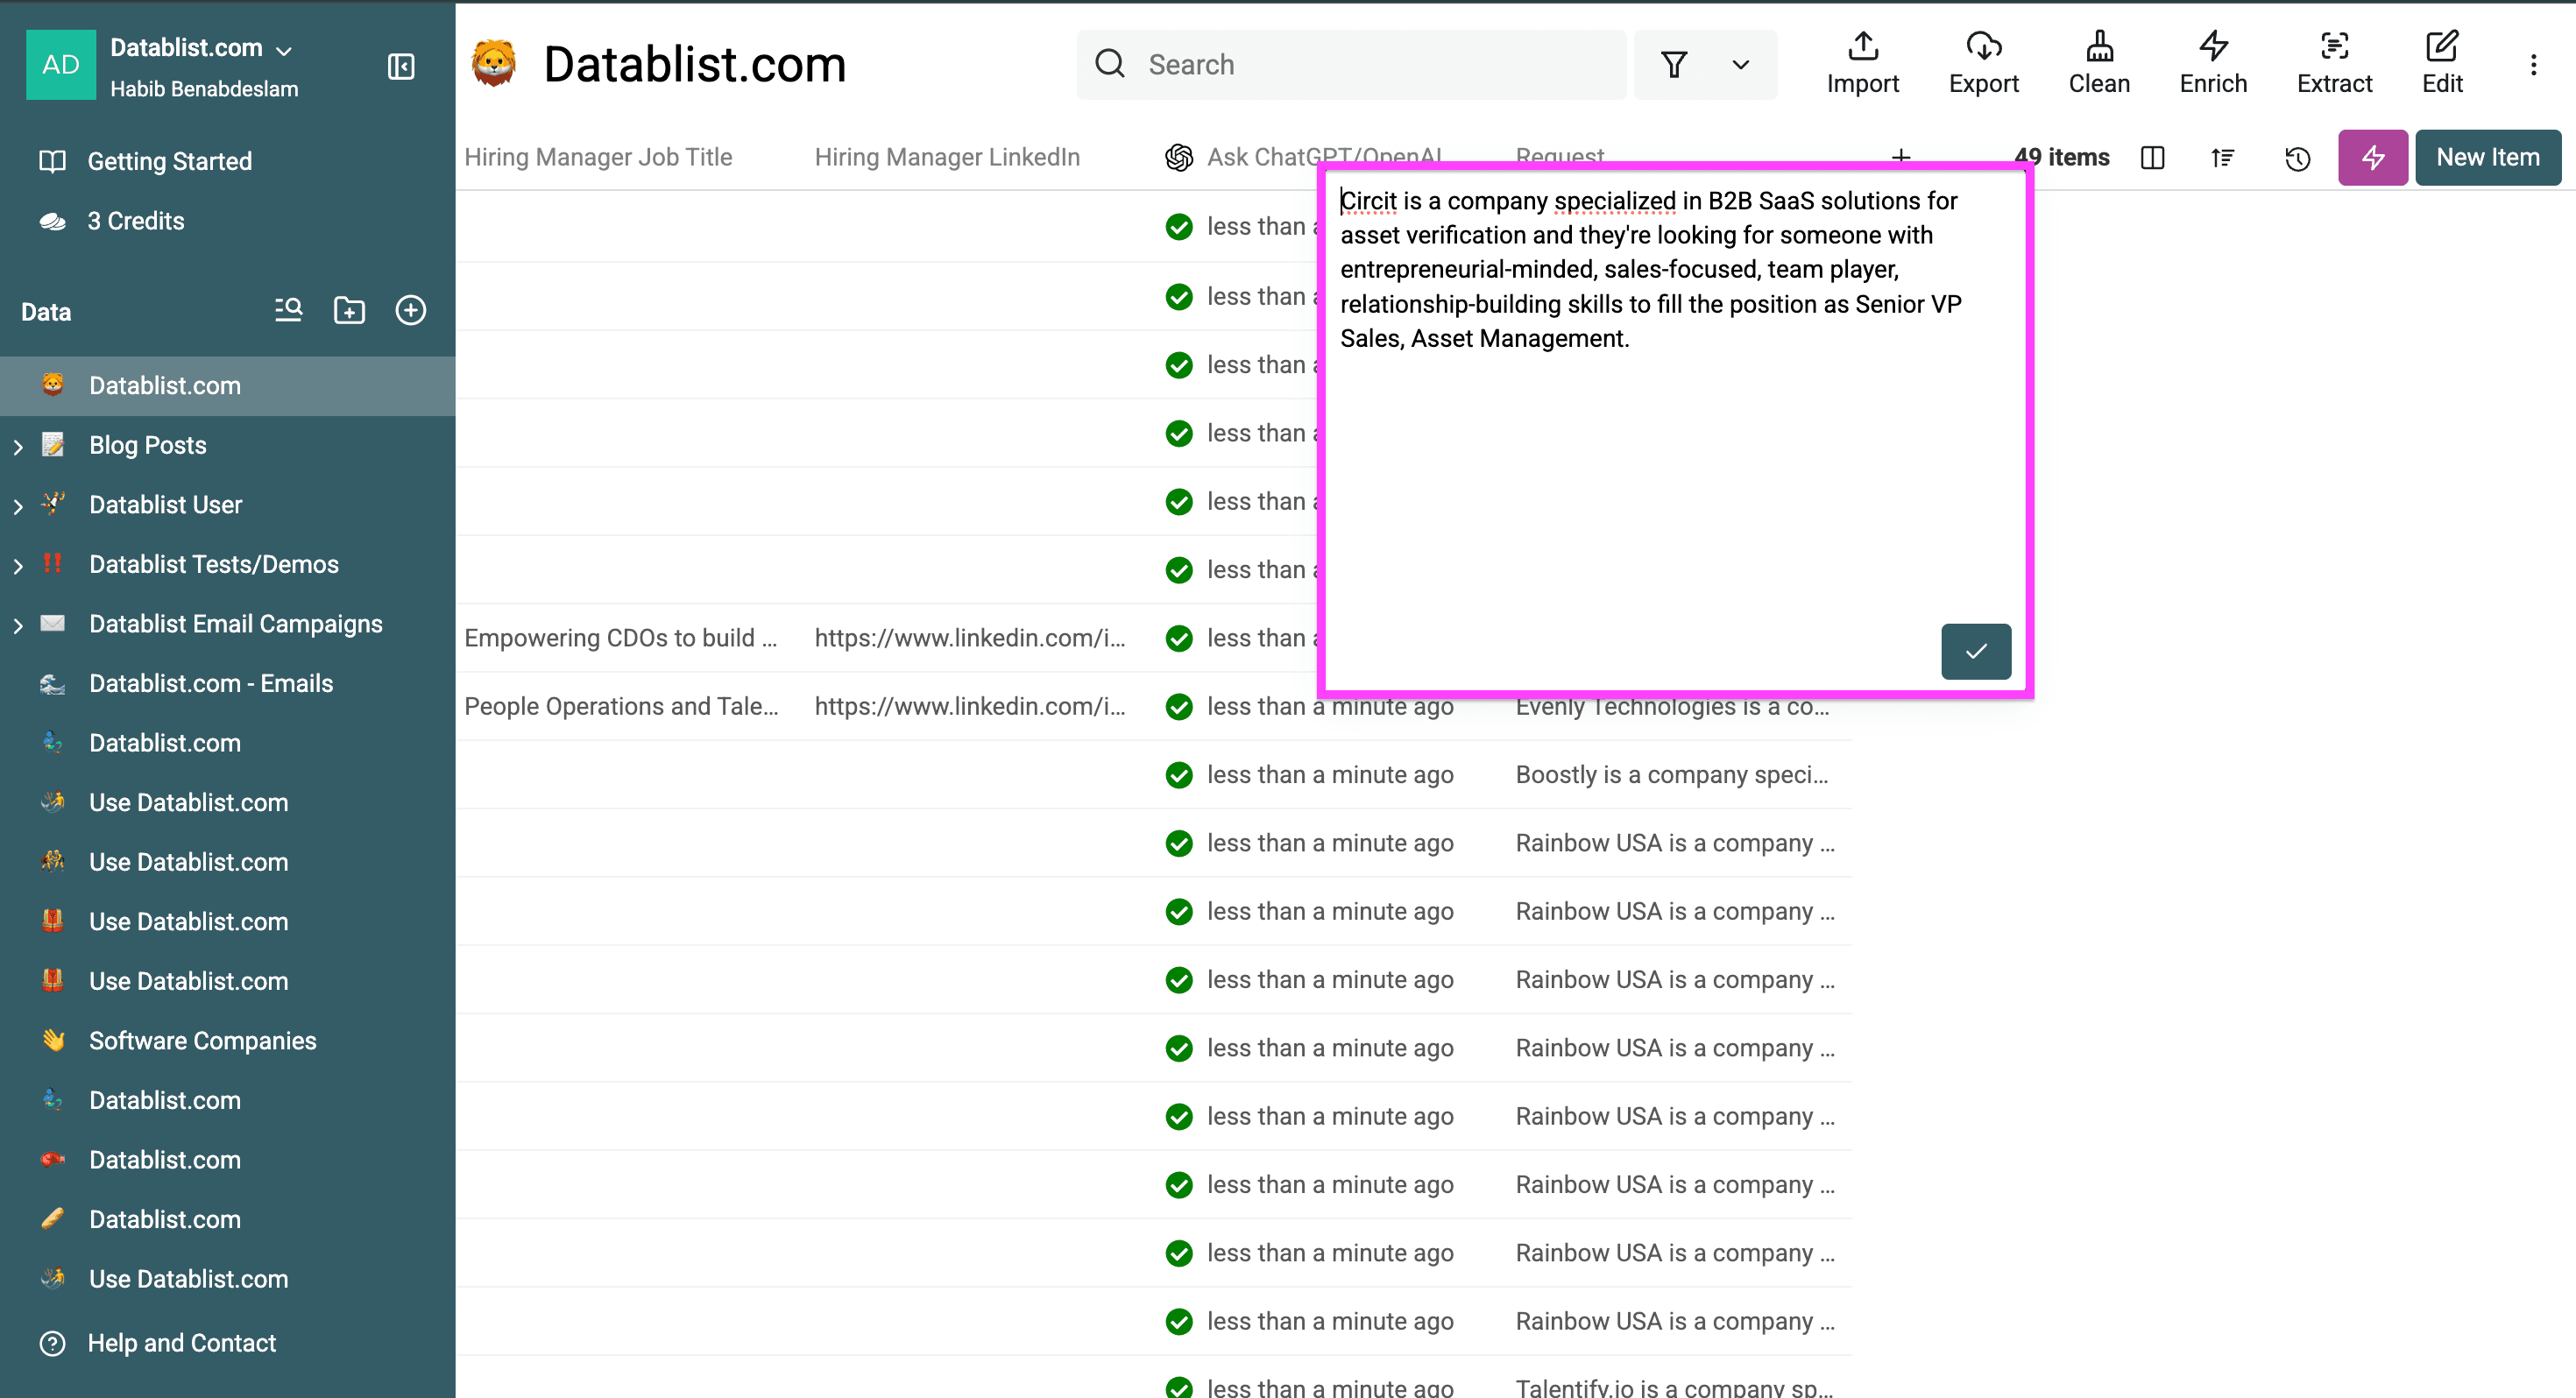Open Software Companies collection
The image size is (2576, 1398).
pos(202,1040)
